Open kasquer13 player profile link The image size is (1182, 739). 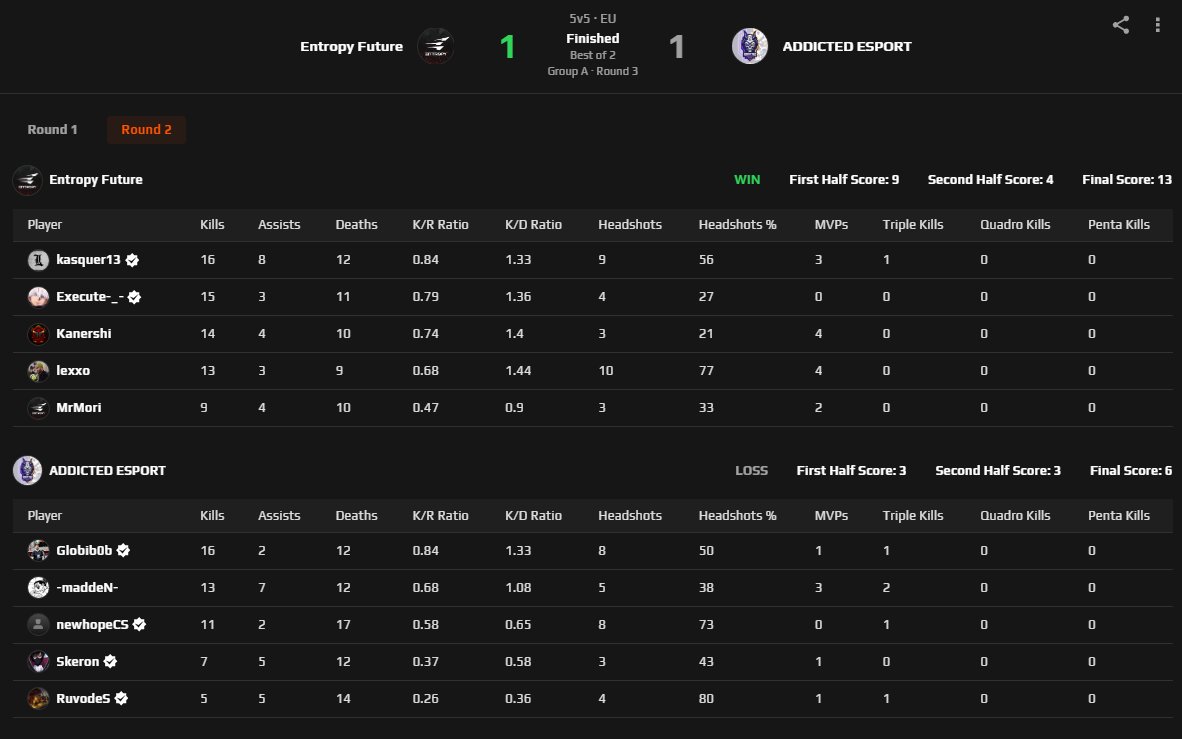coord(88,259)
